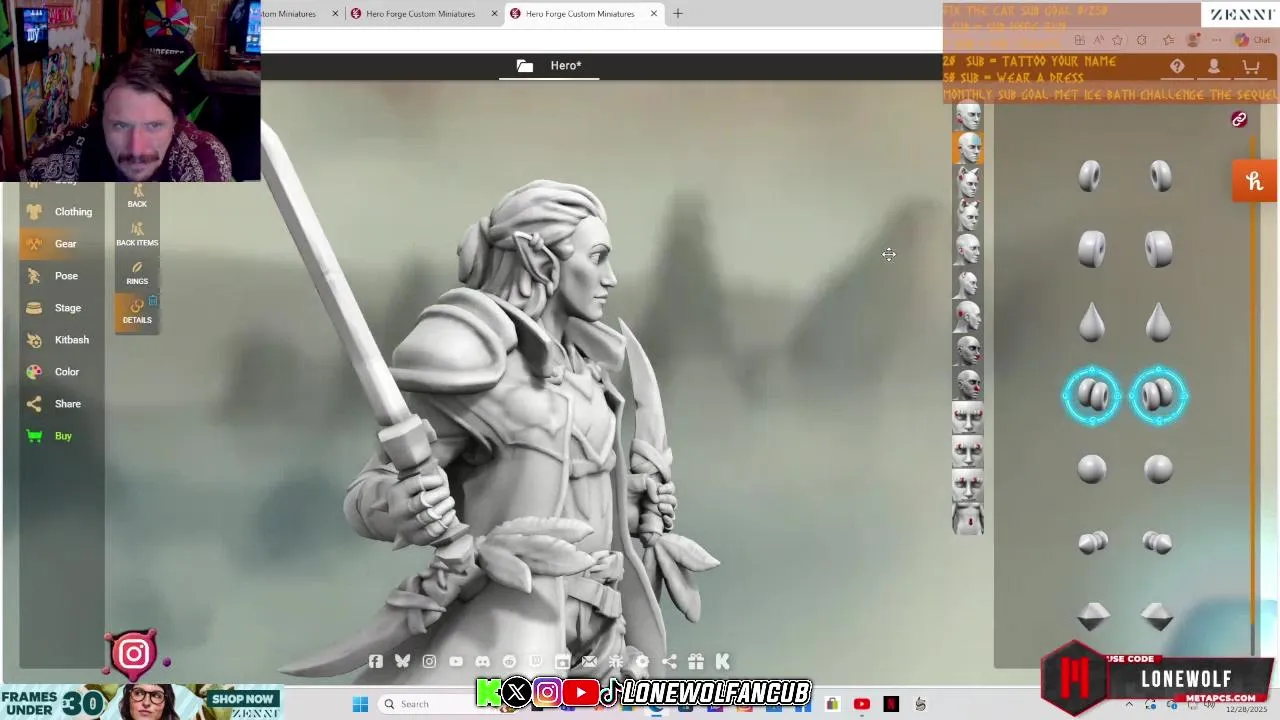This screenshot has height=720, width=1280.
Task: Select the left teardrop earring
Action: [1091, 322]
